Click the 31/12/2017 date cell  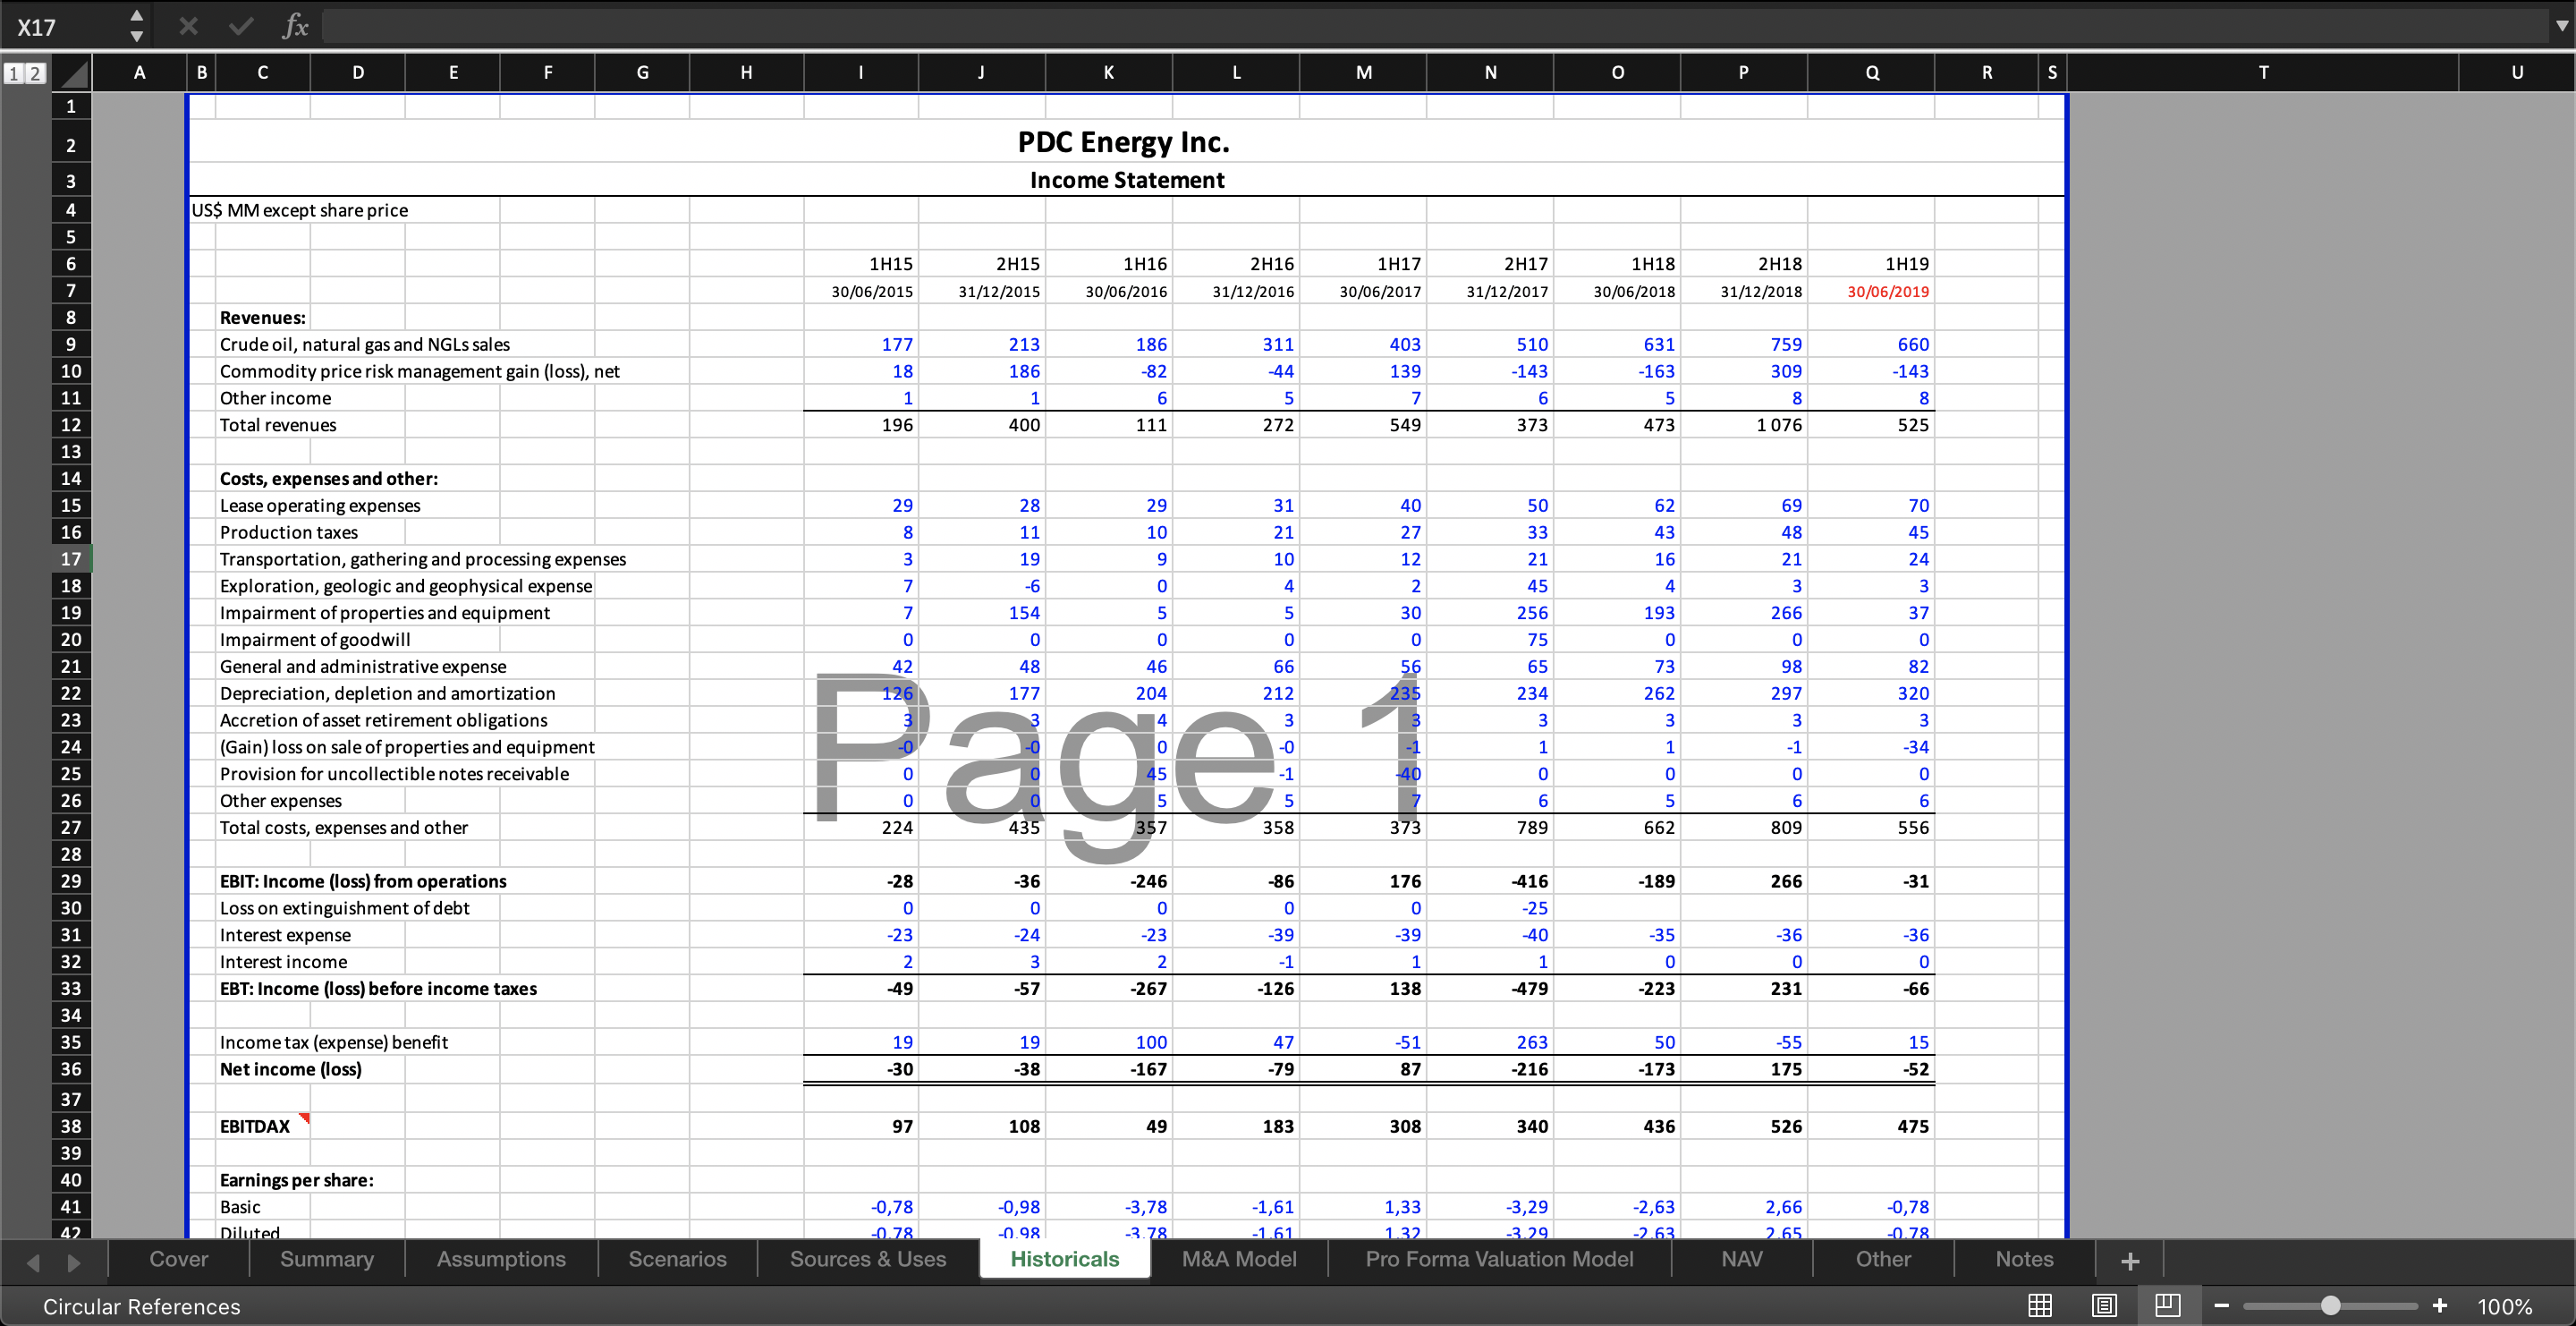(x=1490, y=291)
